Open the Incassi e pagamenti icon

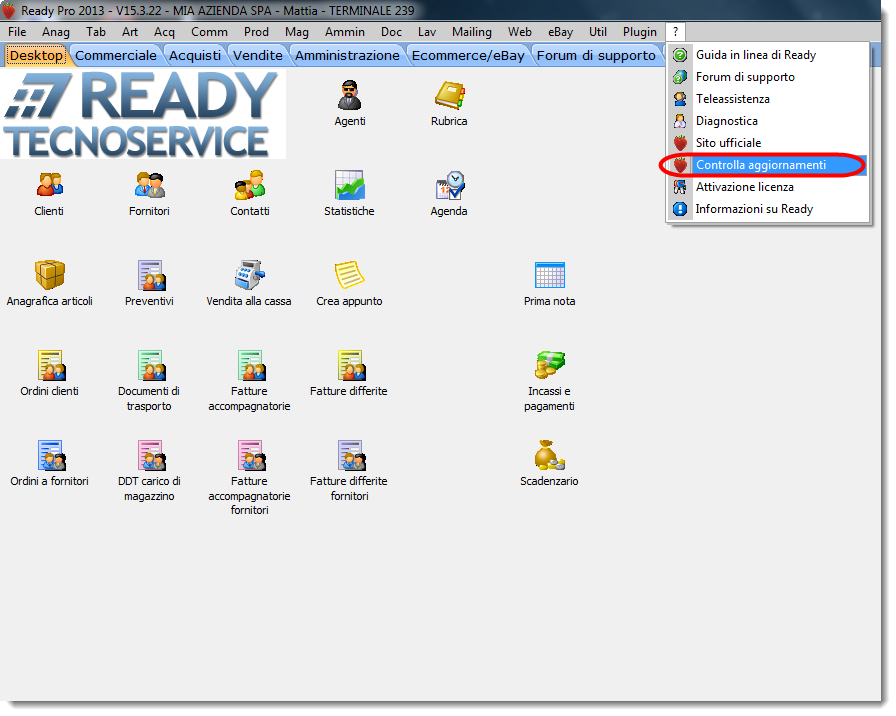click(550, 366)
